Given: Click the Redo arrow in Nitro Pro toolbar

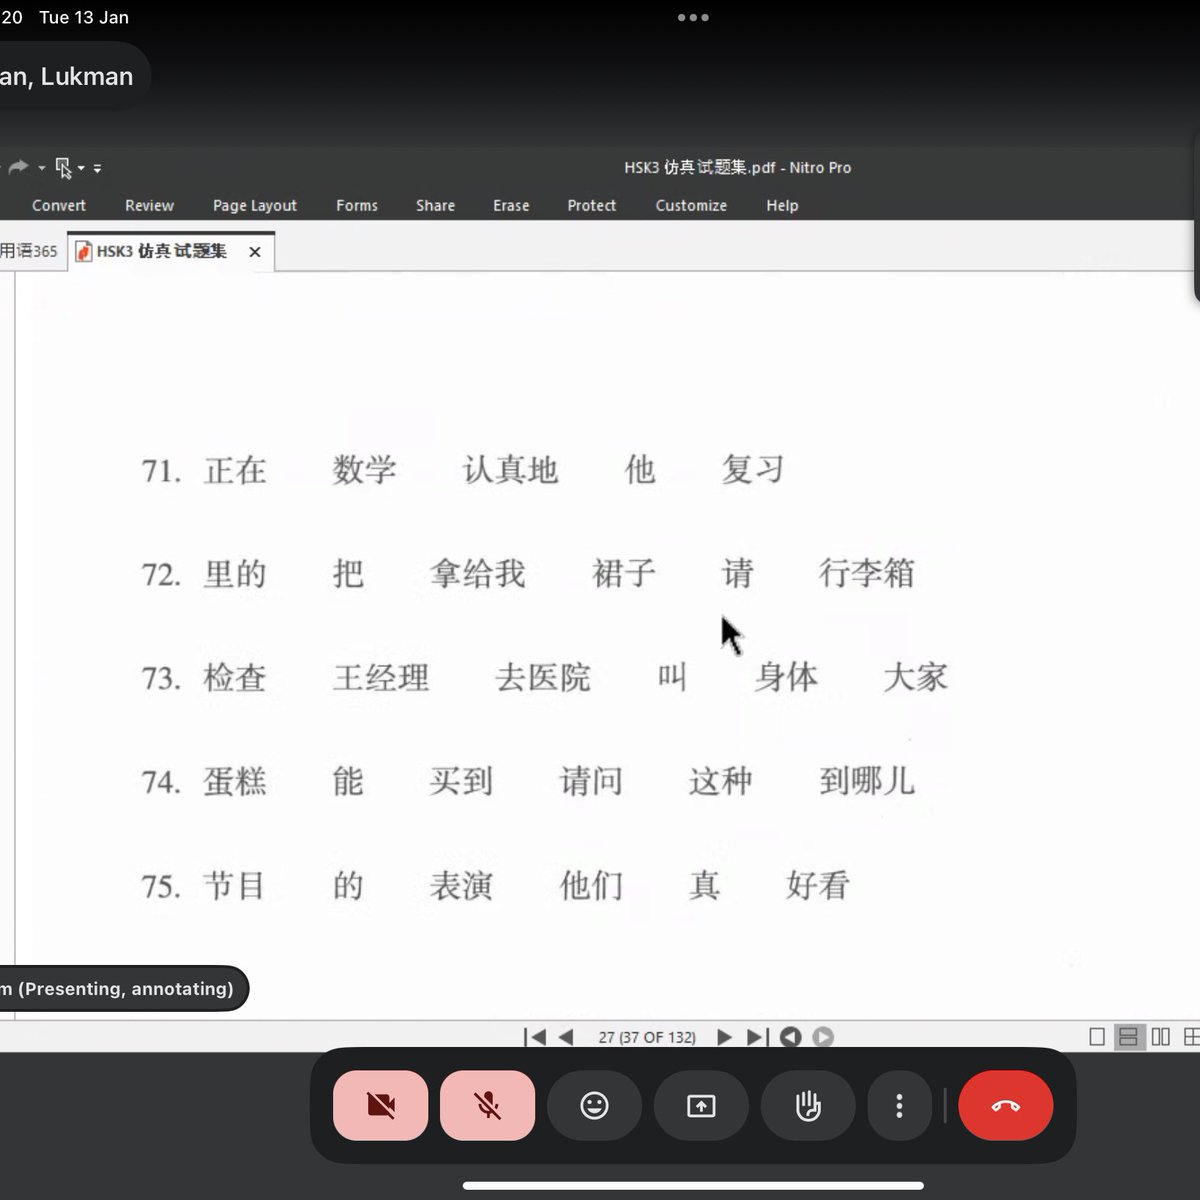Looking at the screenshot, I should tap(17, 167).
